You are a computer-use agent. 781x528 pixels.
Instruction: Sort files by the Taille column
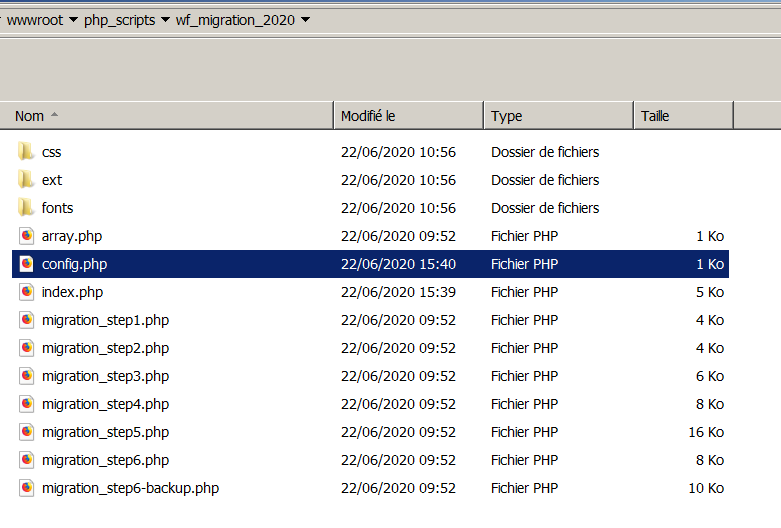coord(655,116)
